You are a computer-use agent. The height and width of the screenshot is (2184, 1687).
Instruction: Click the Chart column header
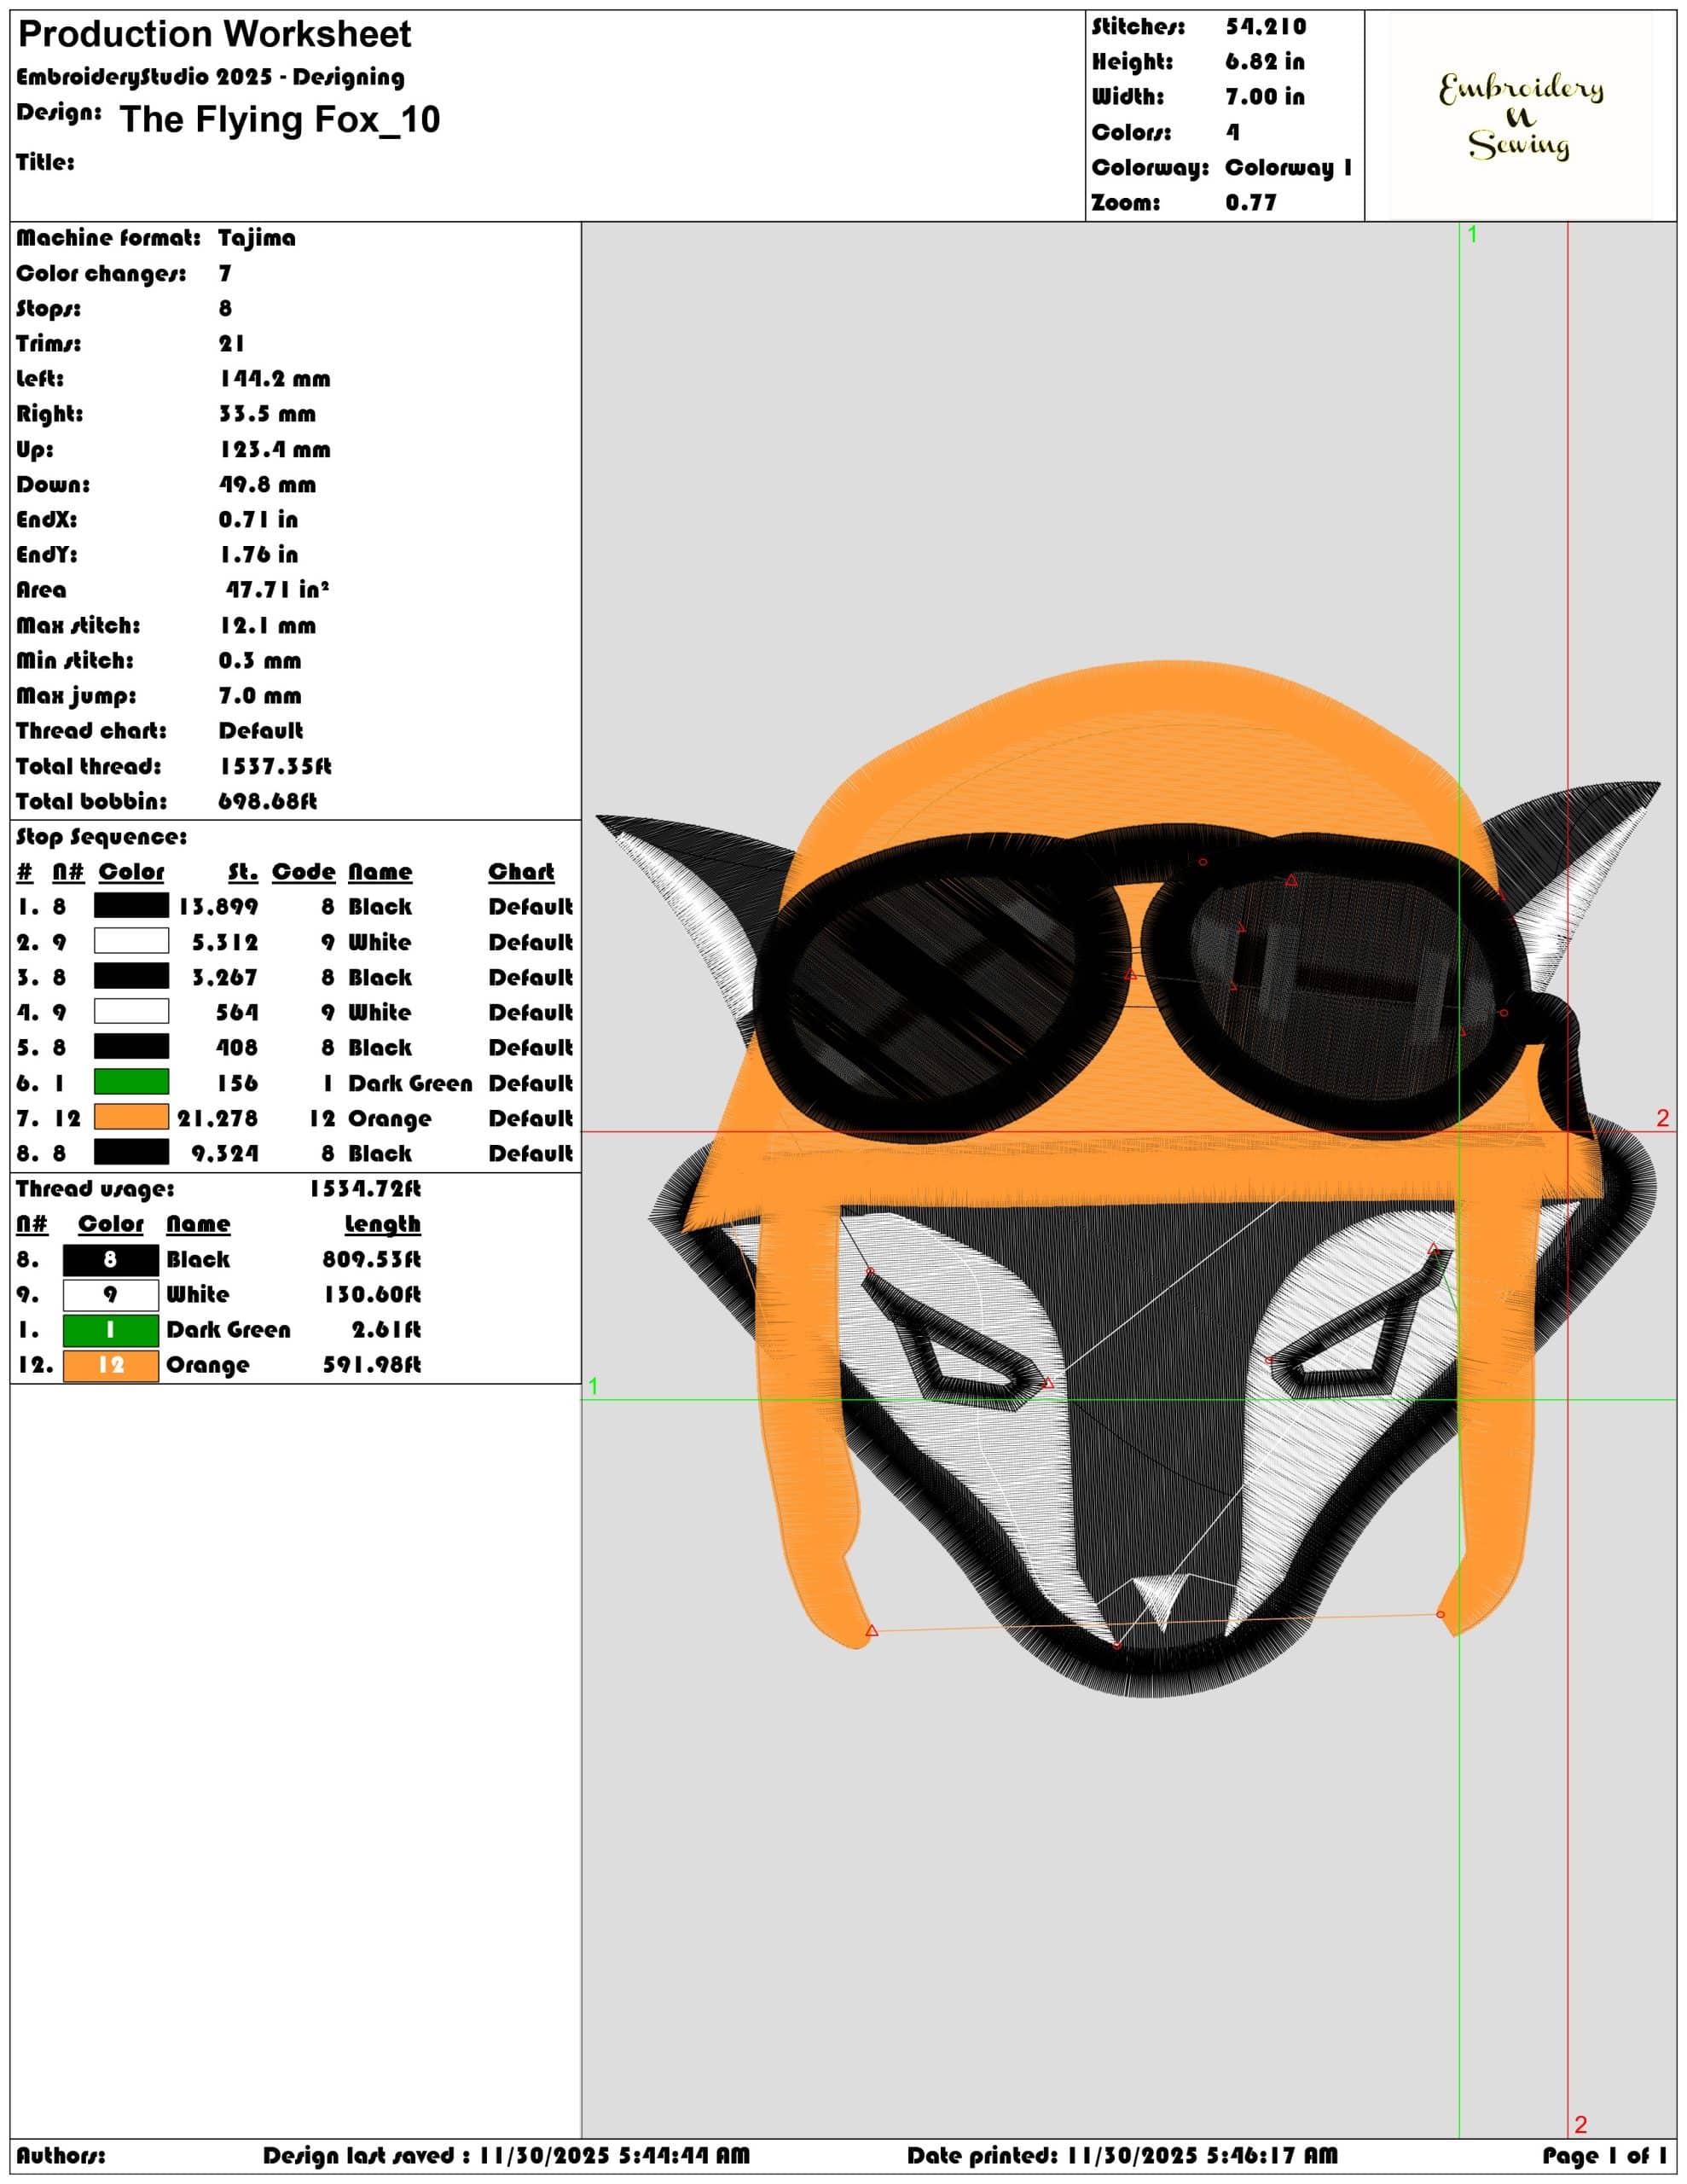(x=521, y=872)
